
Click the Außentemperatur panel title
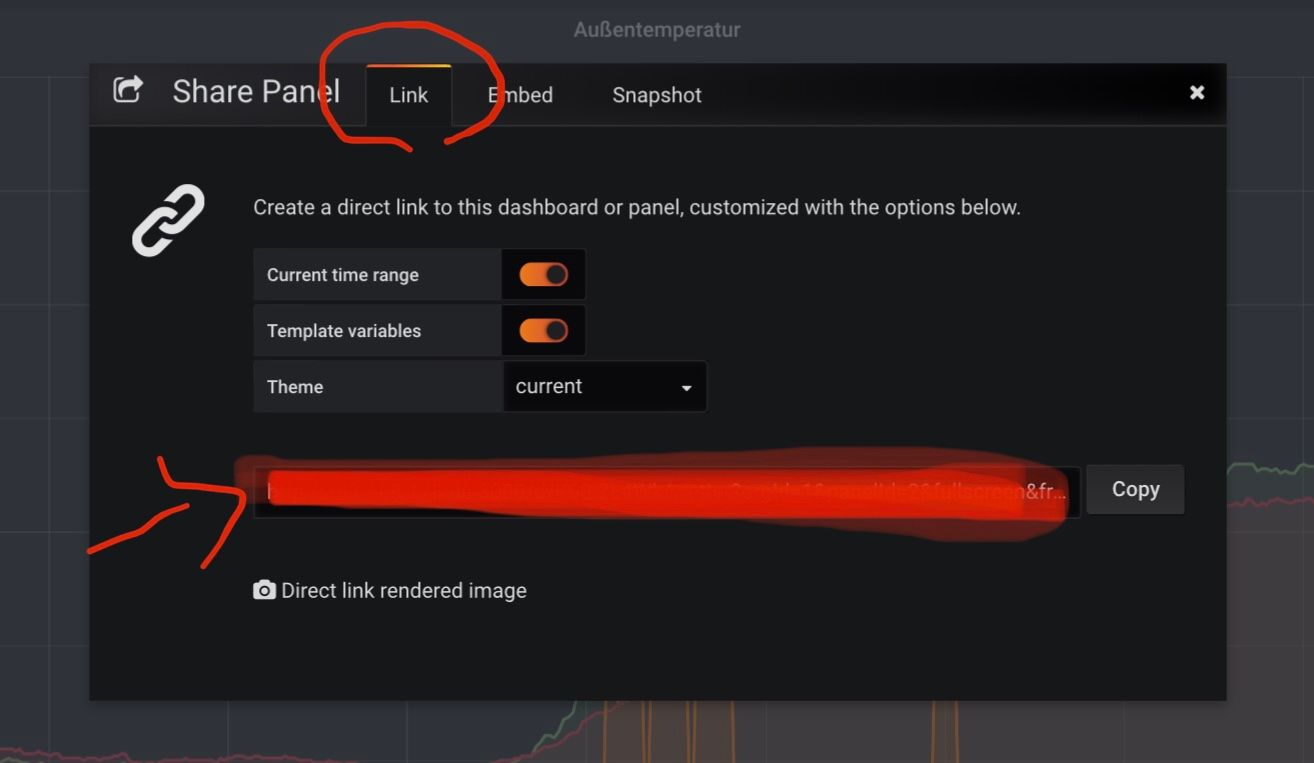[x=657, y=30]
